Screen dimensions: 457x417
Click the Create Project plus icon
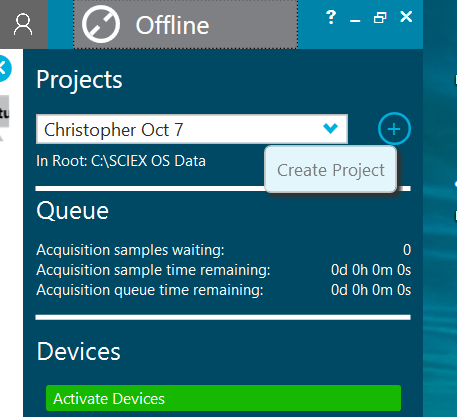pos(394,129)
